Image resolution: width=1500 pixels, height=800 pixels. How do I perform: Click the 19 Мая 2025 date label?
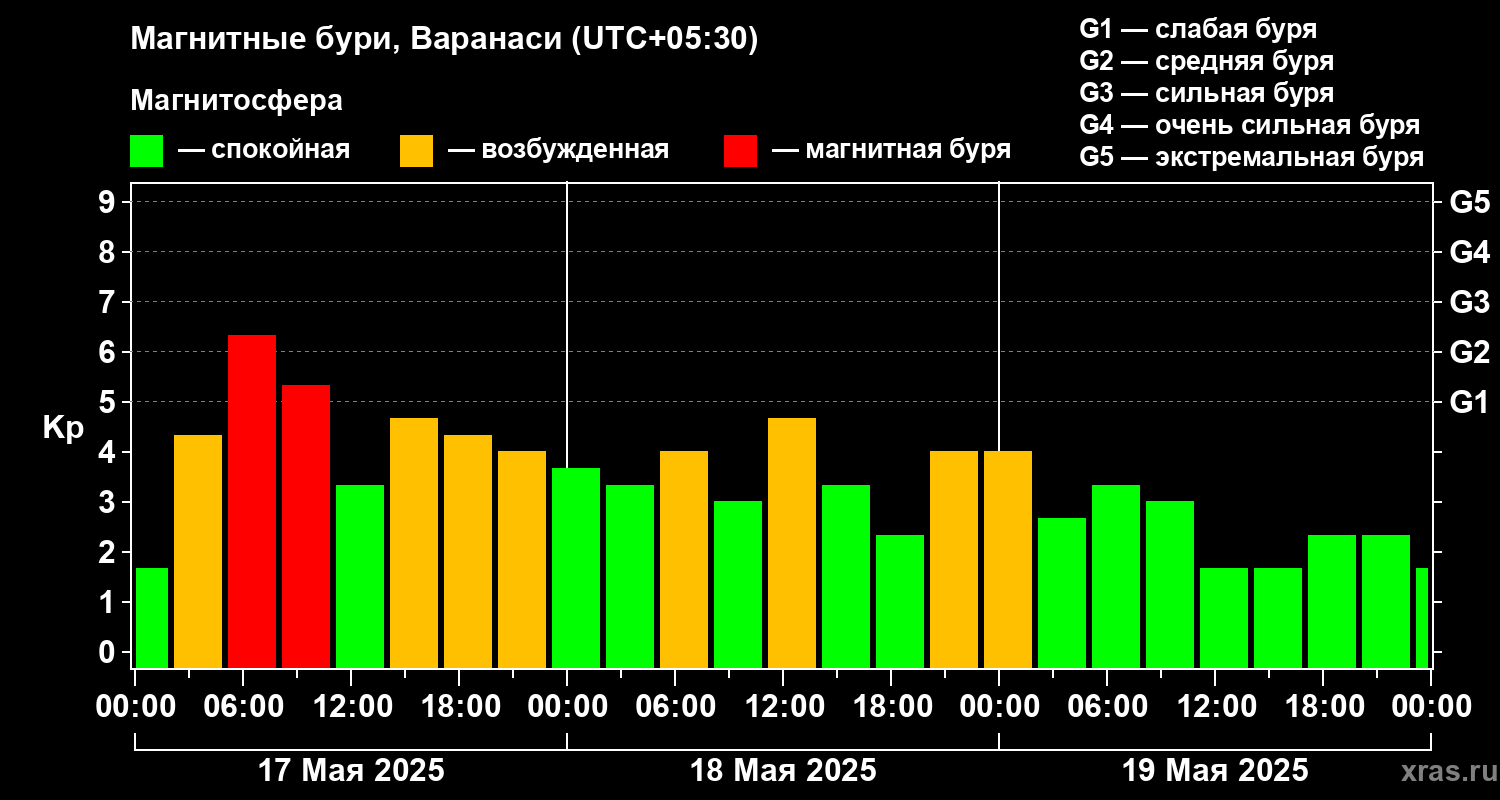1215,771
